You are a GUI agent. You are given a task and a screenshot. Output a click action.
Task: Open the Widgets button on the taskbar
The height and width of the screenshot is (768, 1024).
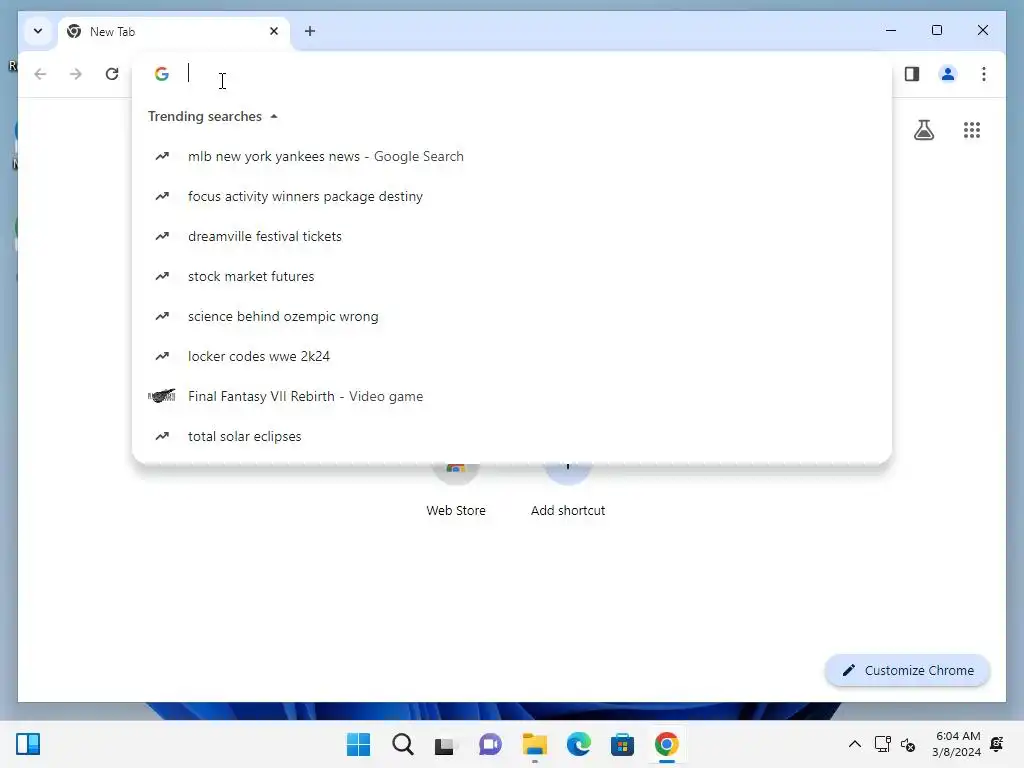click(28, 744)
